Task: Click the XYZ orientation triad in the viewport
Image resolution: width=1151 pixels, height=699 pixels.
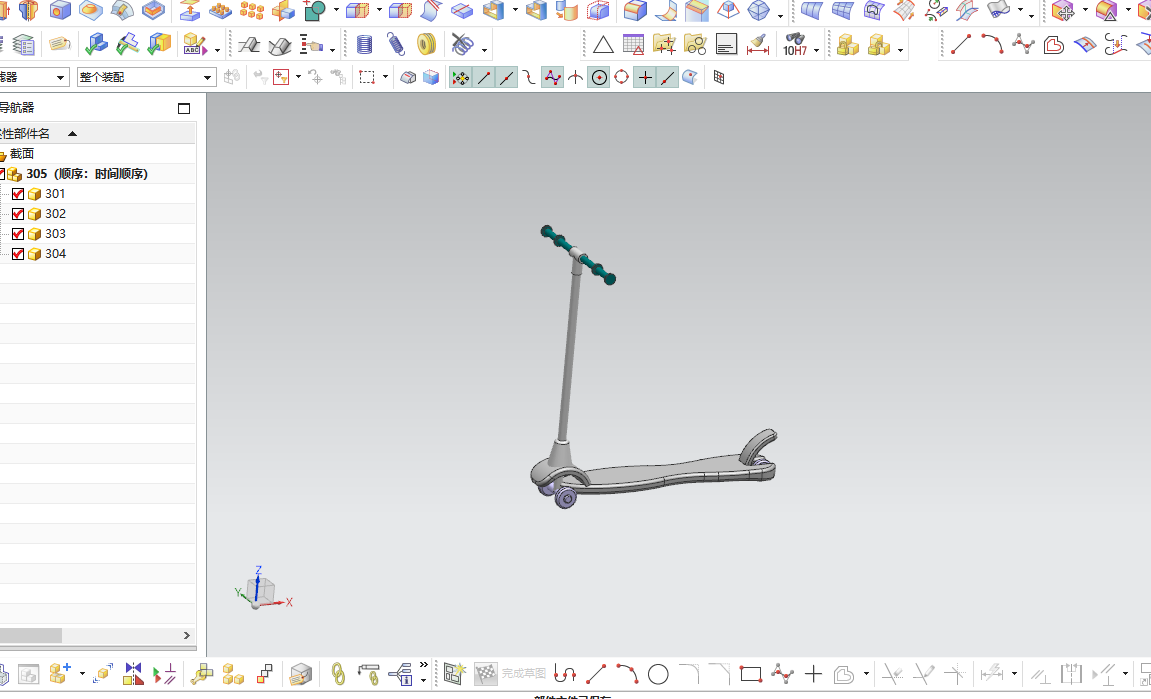Action: pyautogui.click(x=263, y=589)
